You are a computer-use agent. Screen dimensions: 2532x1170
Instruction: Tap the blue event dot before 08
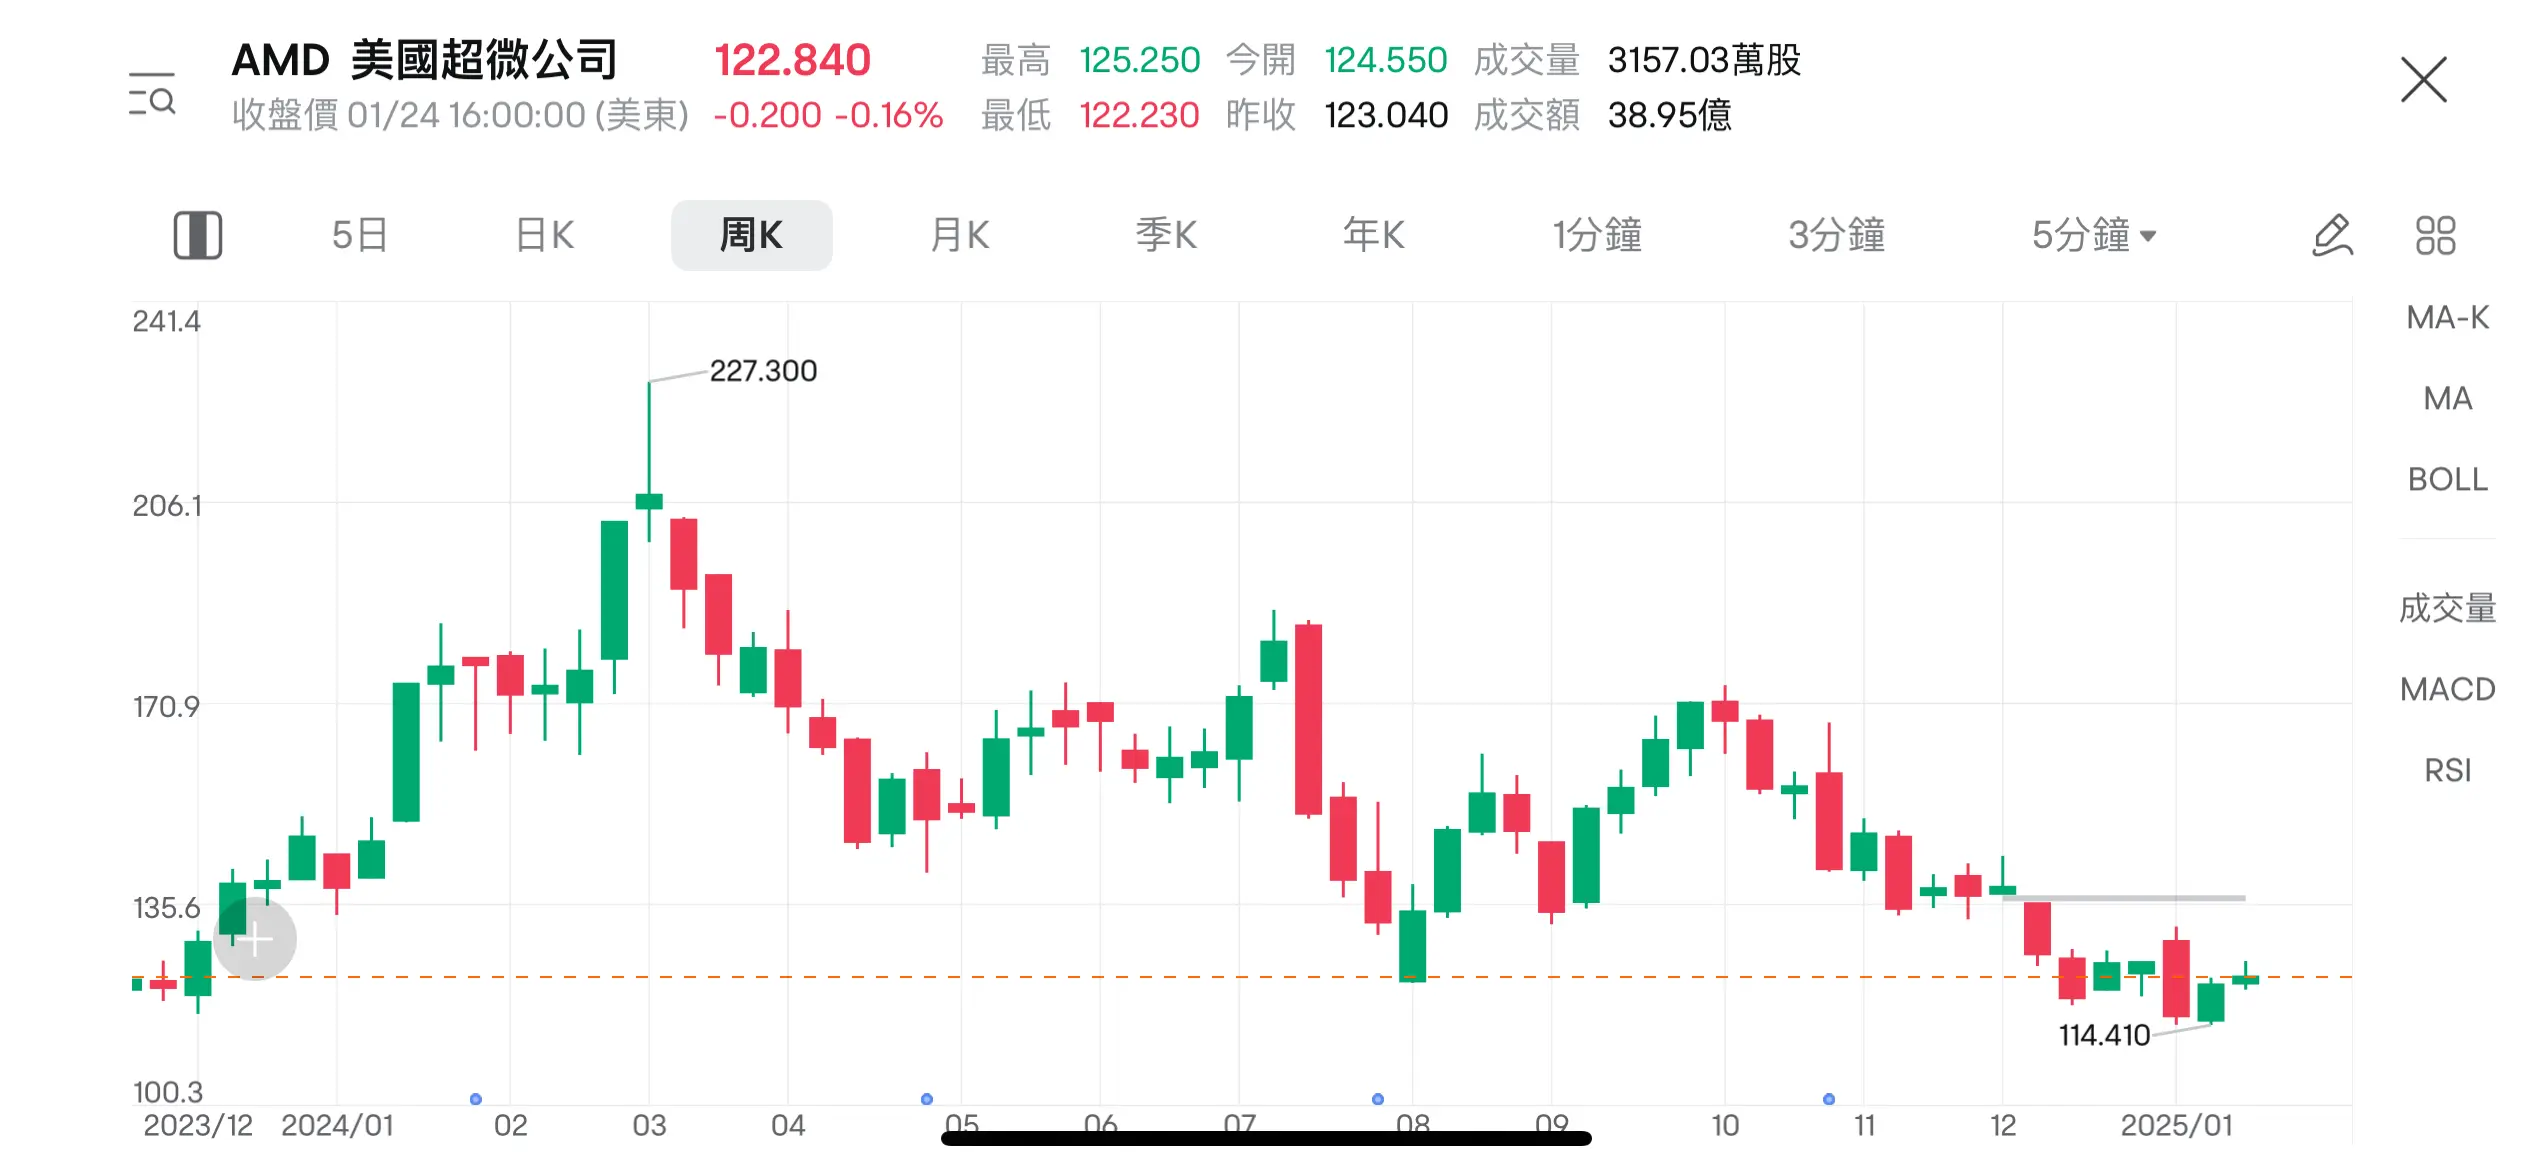(1378, 1099)
